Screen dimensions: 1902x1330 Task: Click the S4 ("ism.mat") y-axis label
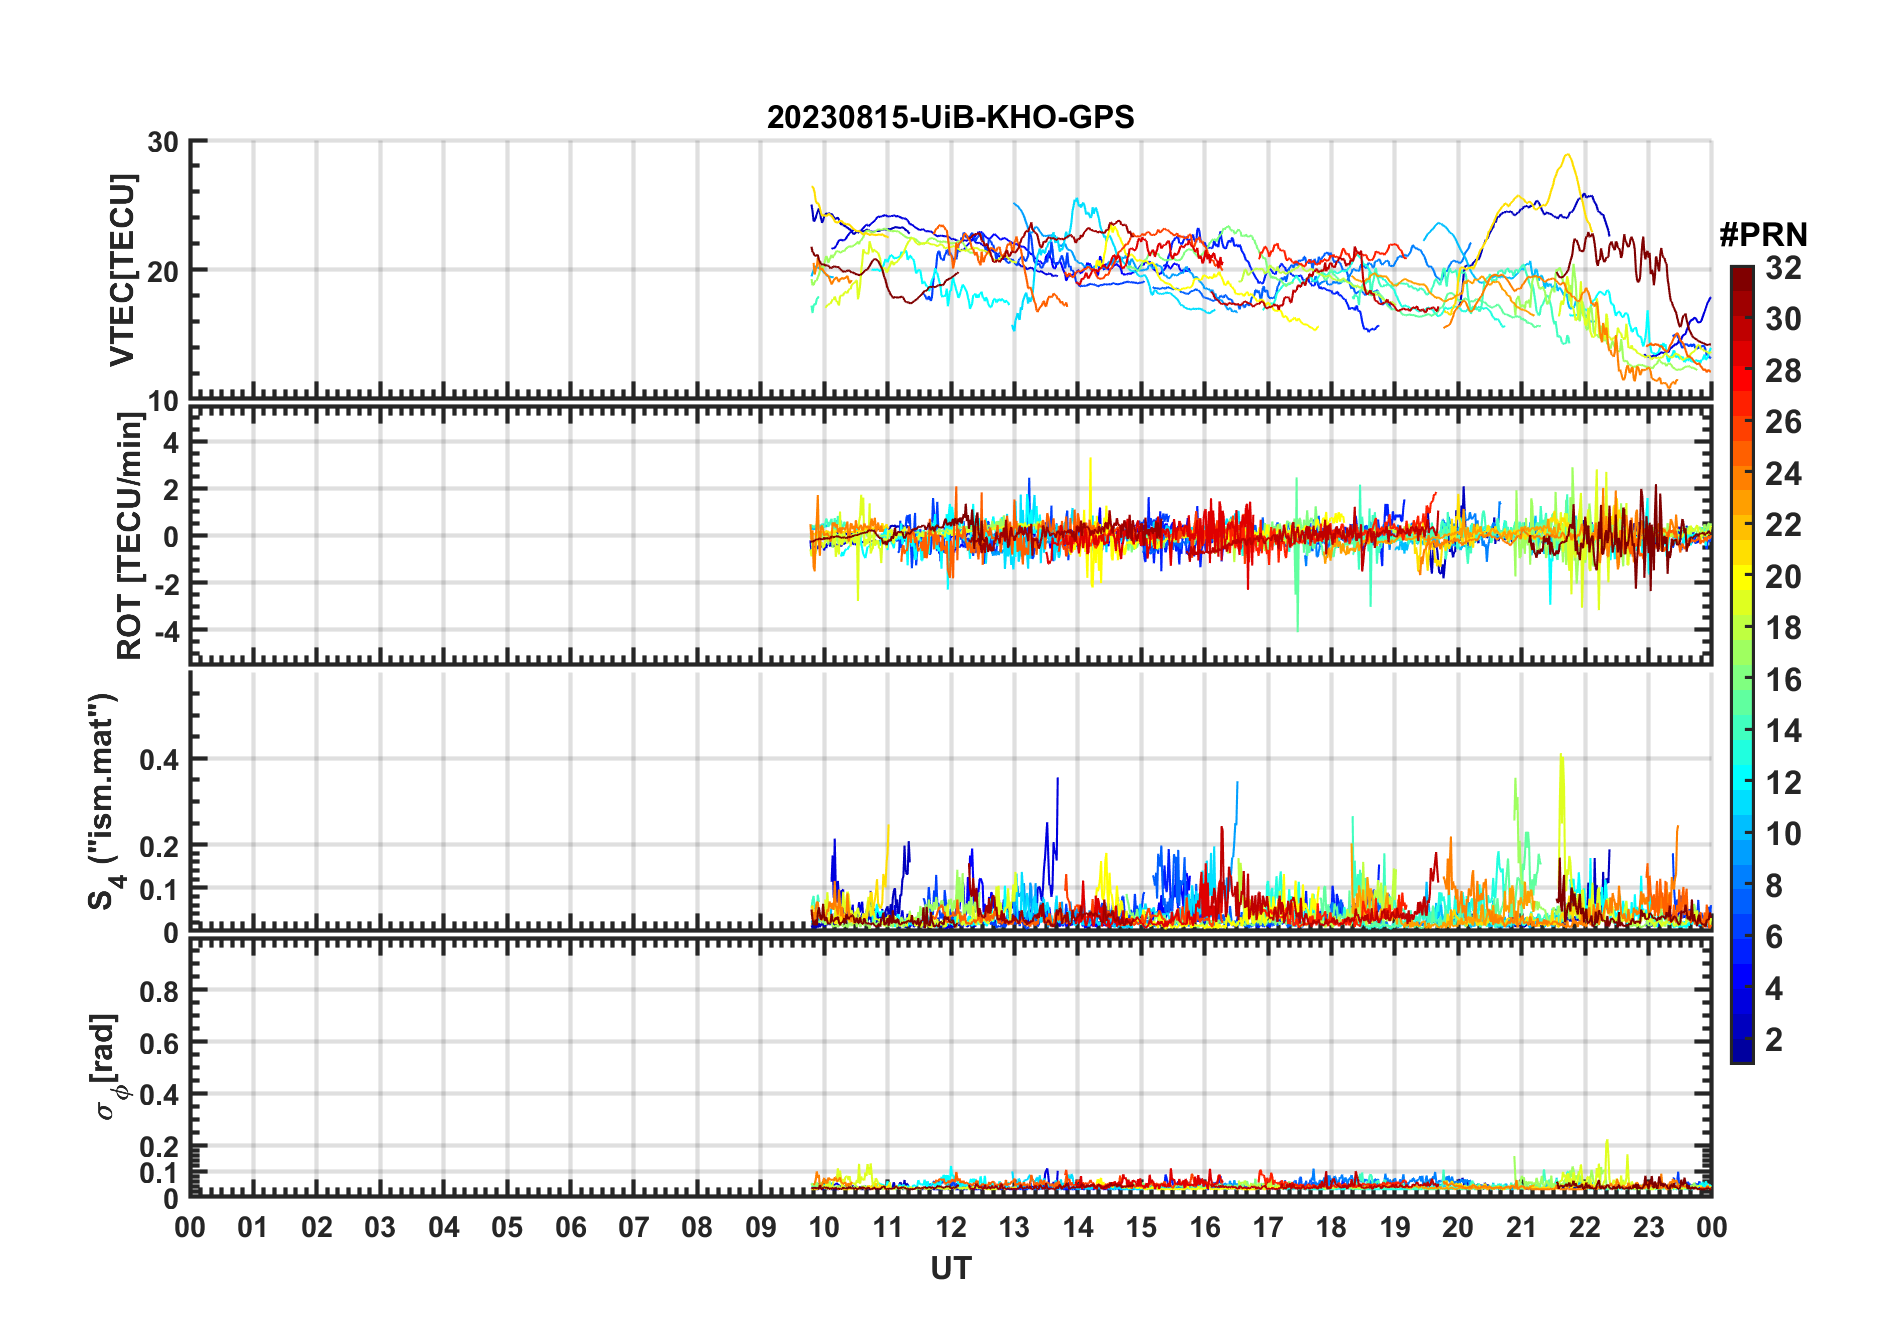pyautogui.click(x=104, y=801)
